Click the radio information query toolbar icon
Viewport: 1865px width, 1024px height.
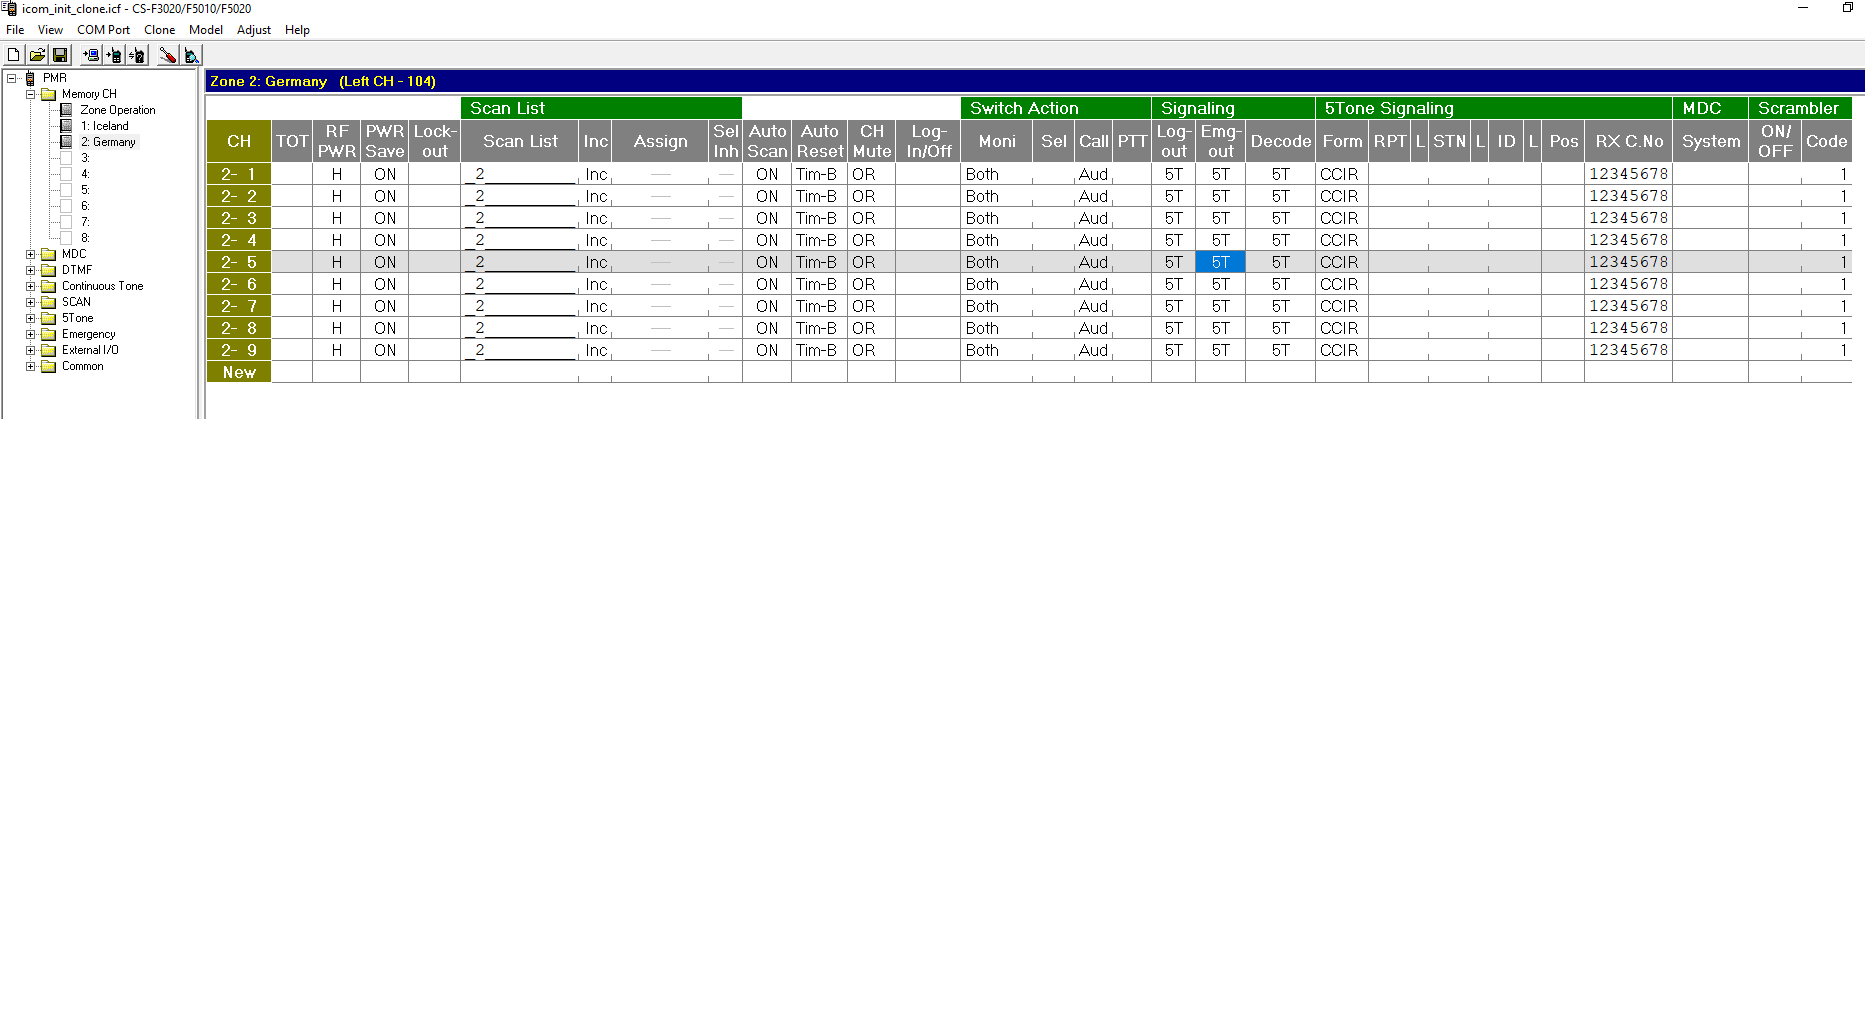point(137,55)
